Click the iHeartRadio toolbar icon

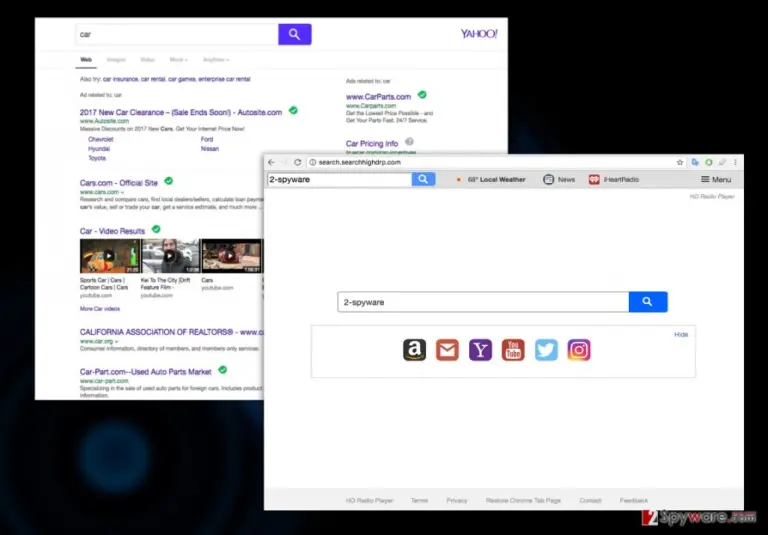click(594, 179)
